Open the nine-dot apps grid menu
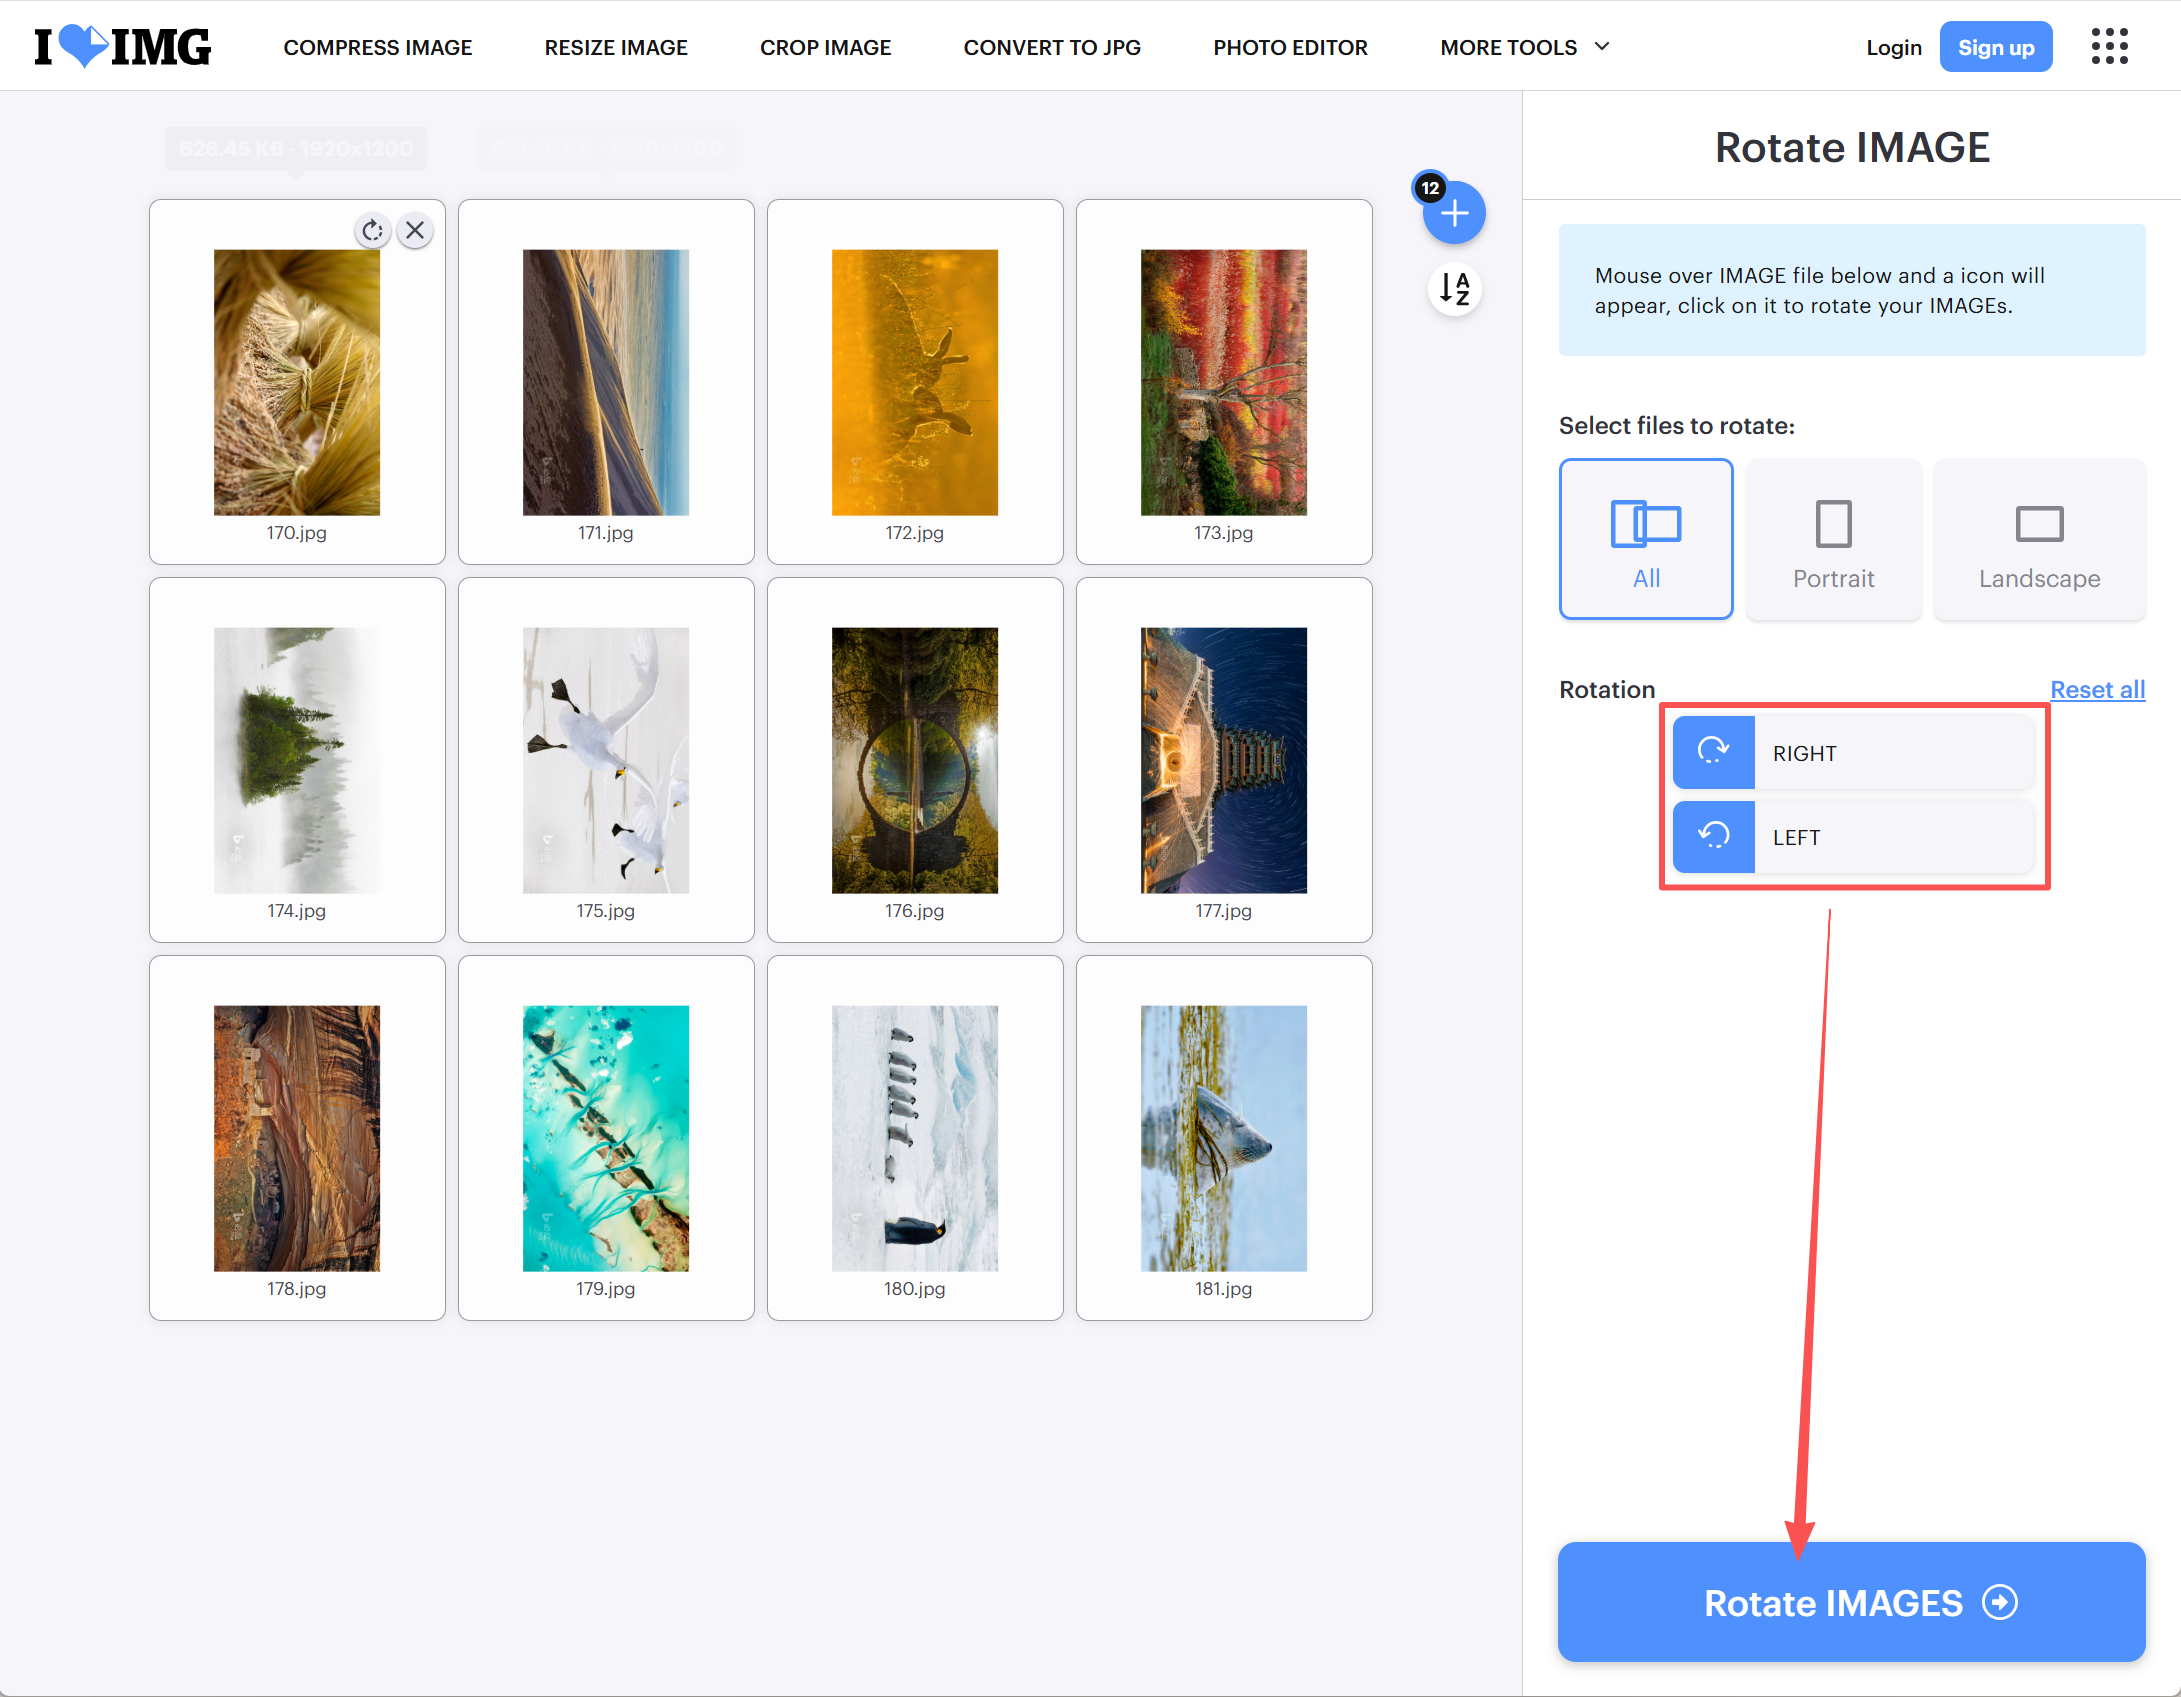2181x1697 pixels. (2109, 47)
